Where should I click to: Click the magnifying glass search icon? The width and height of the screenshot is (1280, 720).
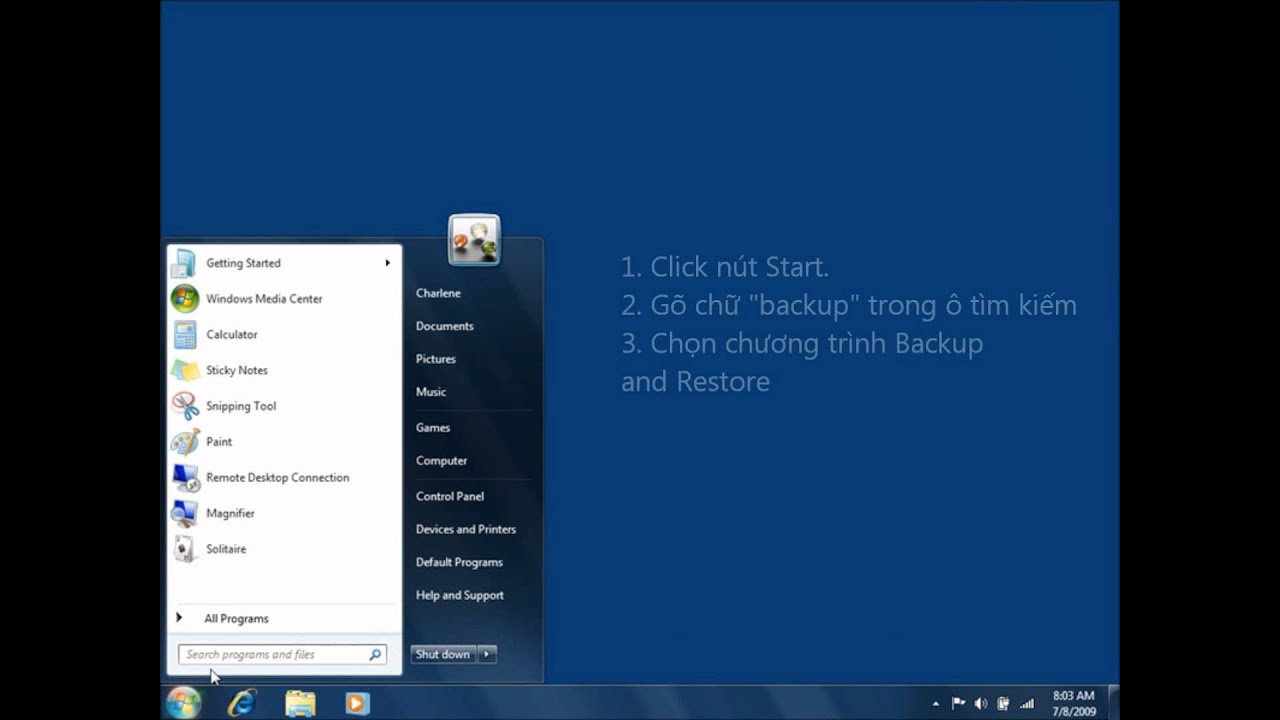(375, 655)
